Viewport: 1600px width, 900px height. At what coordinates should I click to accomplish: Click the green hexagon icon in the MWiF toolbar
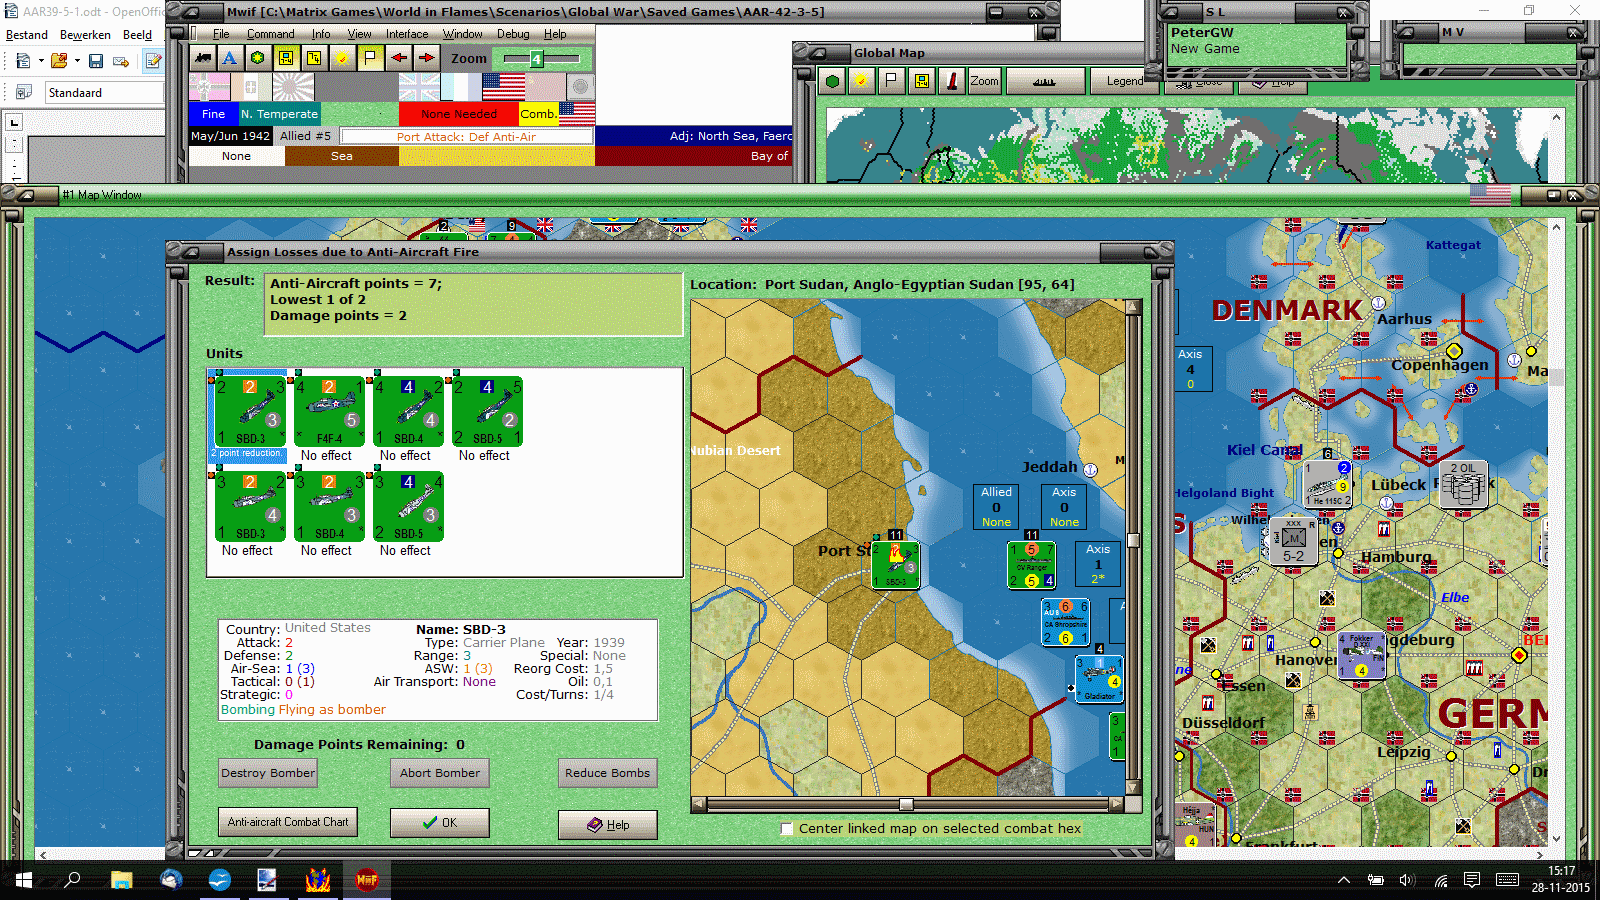pyautogui.click(x=258, y=58)
